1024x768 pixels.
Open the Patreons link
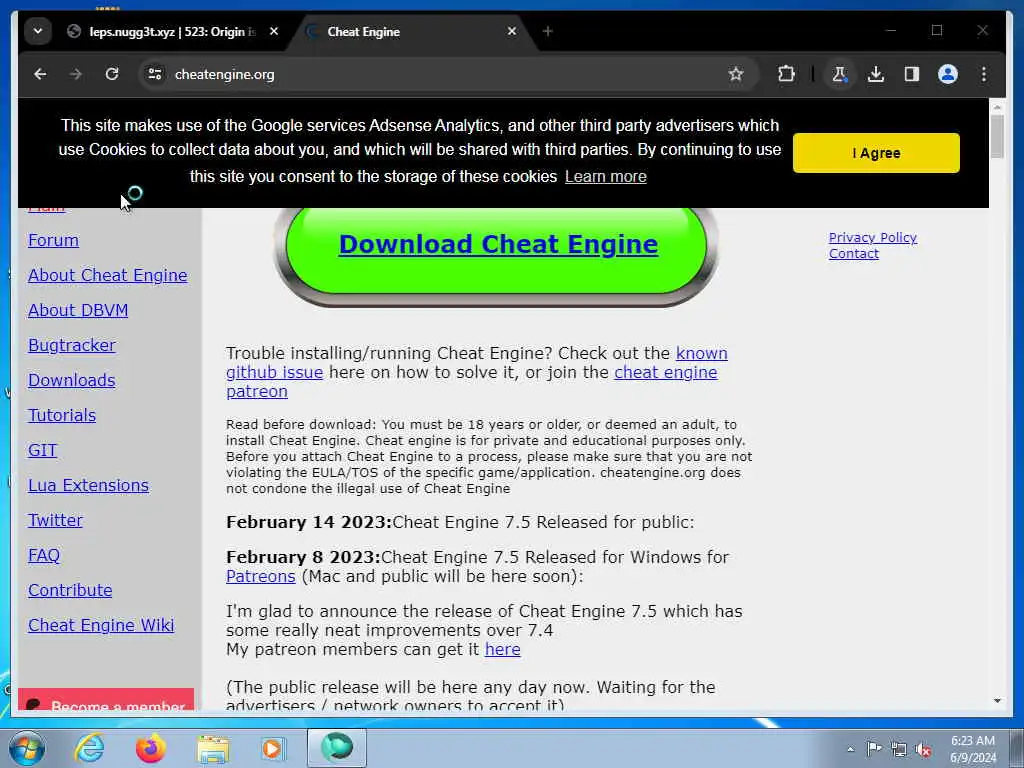pos(261,577)
